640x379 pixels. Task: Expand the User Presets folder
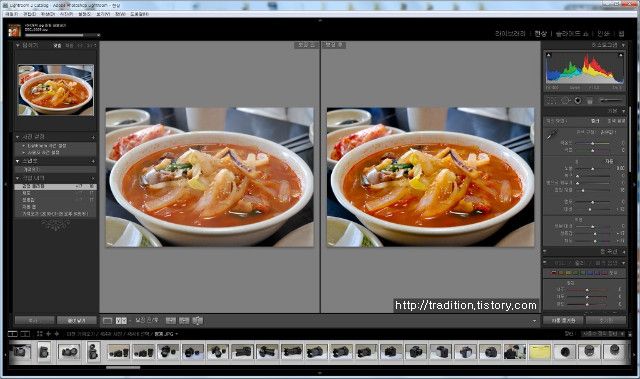(23, 152)
